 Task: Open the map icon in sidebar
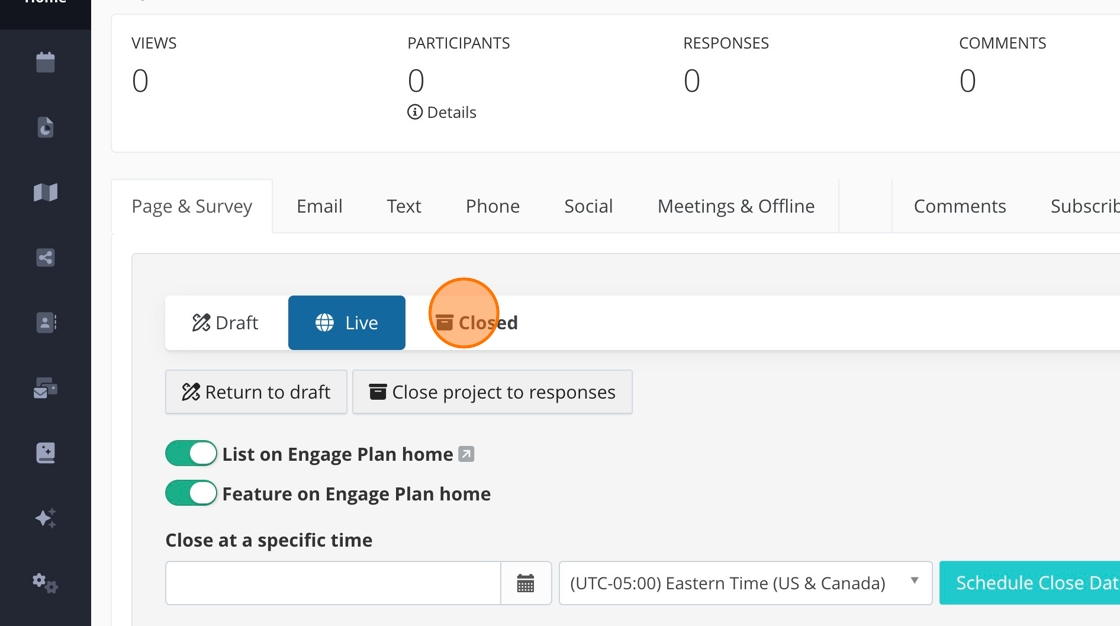(45, 193)
